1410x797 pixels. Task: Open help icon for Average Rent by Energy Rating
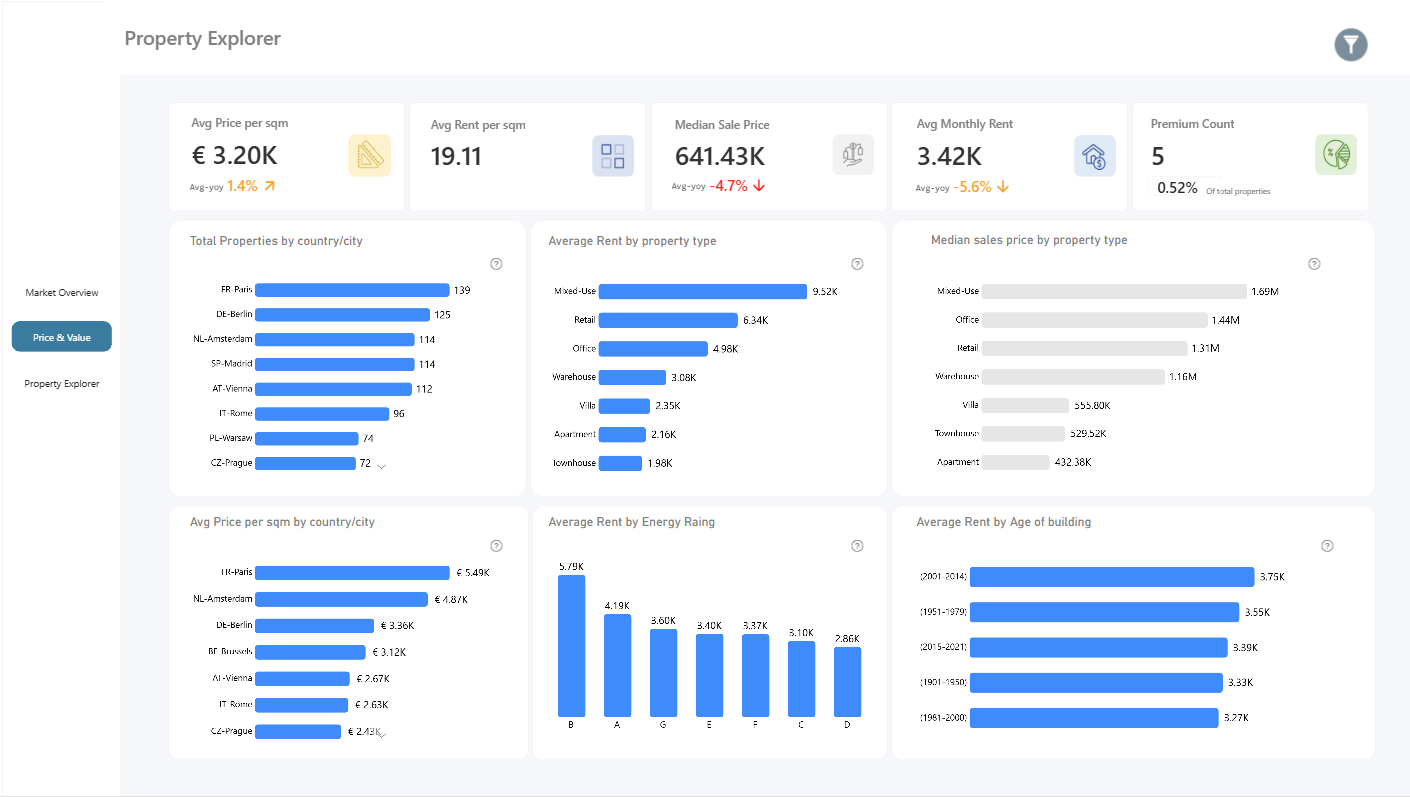pos(857,546)
